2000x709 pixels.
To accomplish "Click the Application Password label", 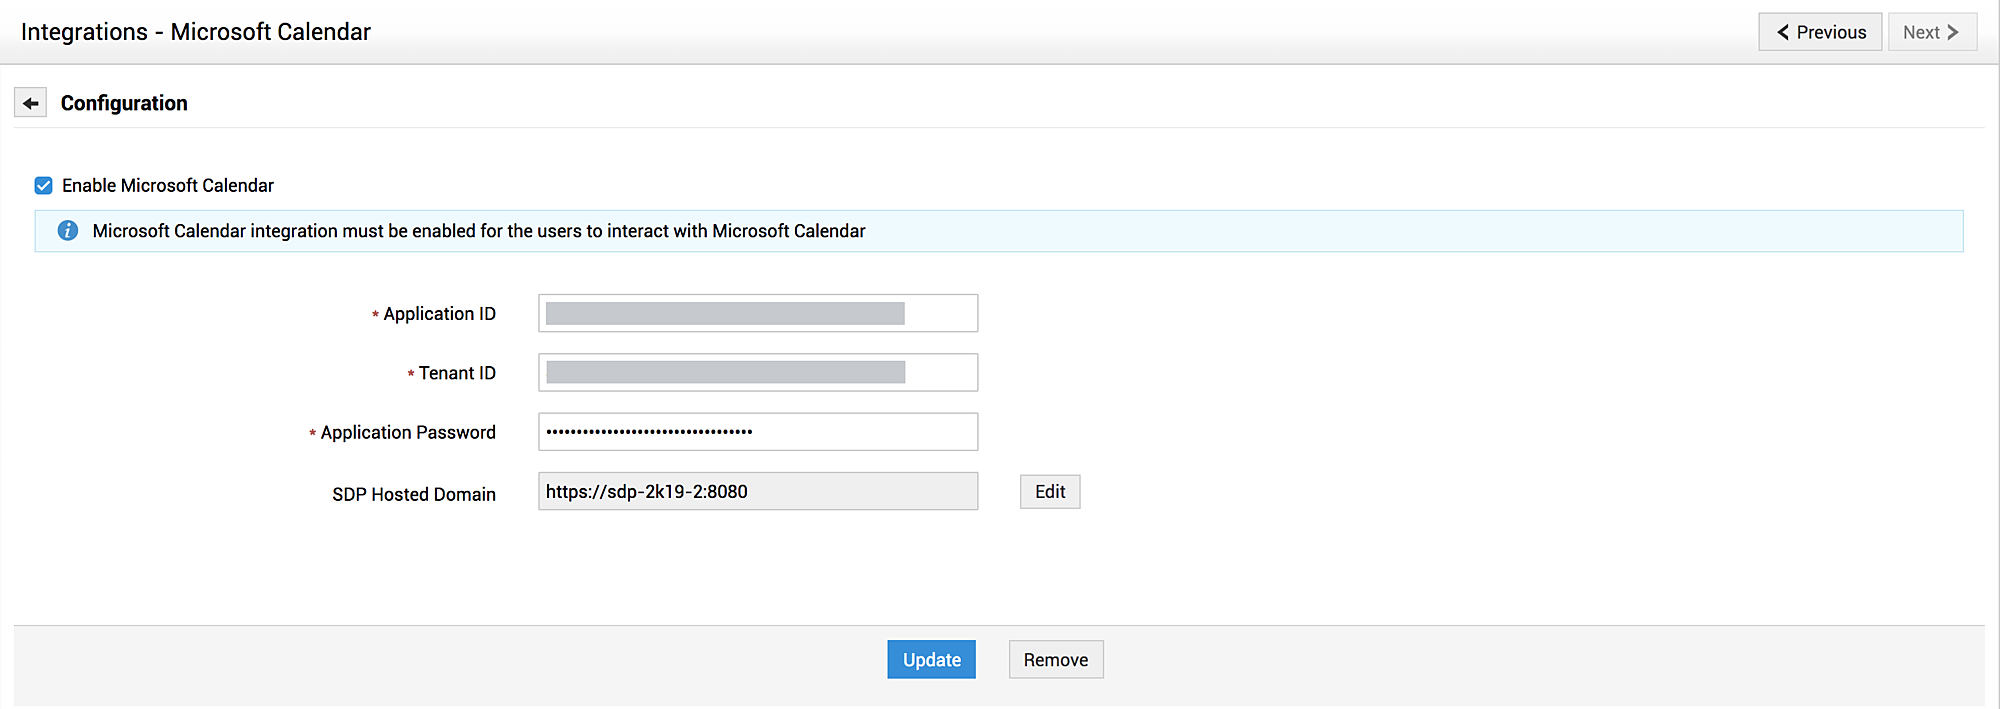I will pyautogui.click(x=408, y=433).
